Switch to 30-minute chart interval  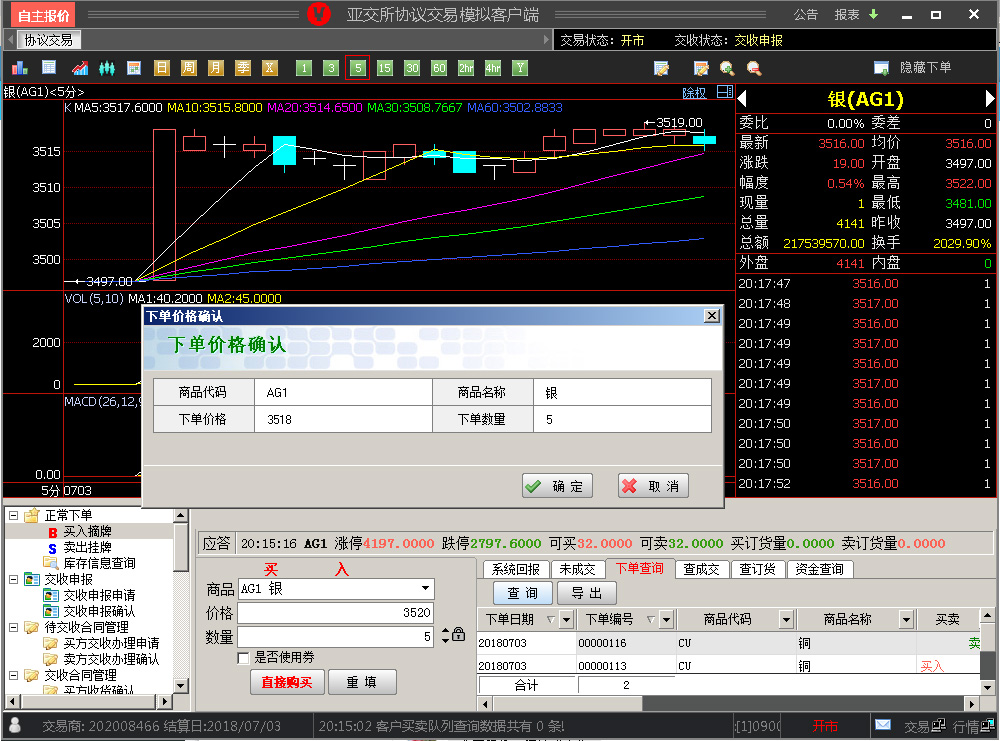pyautogui.click(x=412, y=68)
